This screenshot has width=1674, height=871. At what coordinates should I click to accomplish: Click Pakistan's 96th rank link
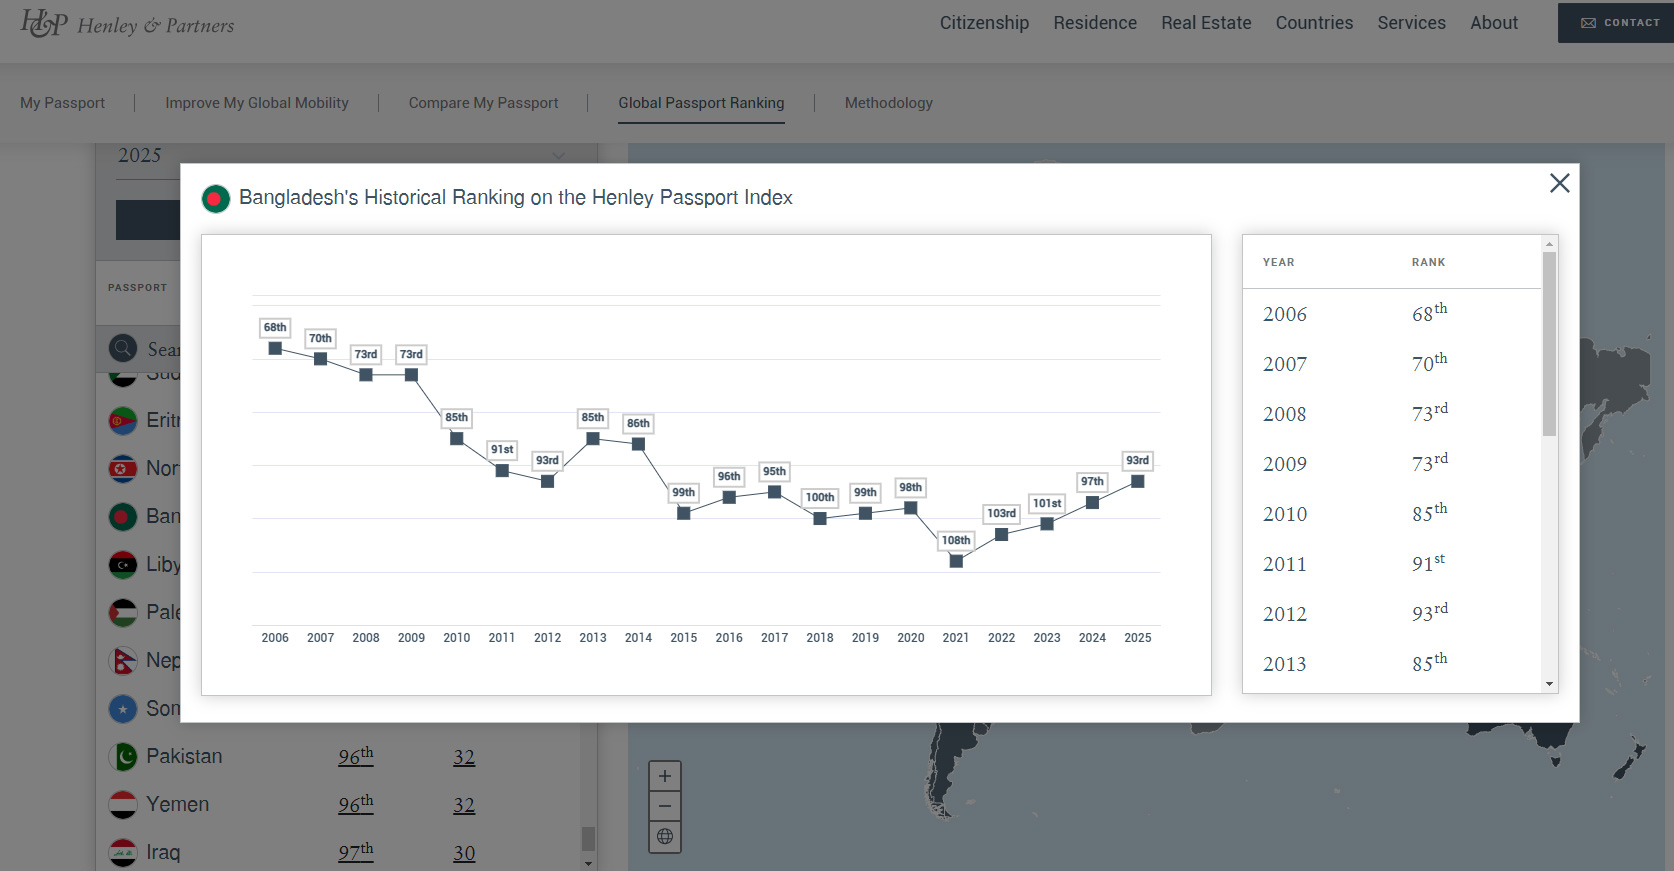click(x=355, y=756)
